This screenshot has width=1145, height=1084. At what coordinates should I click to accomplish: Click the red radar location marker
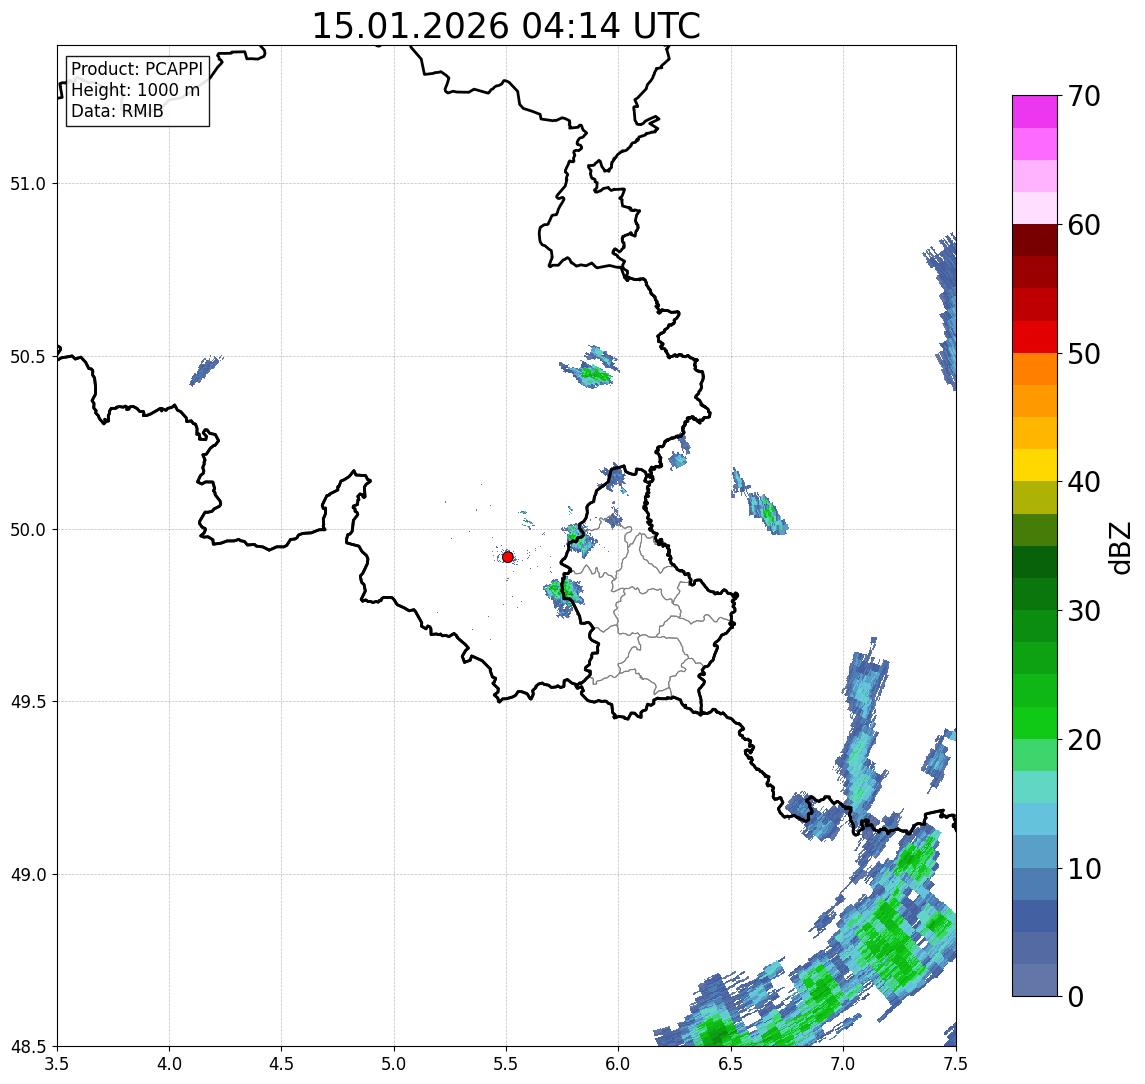(x=508, y=557)
